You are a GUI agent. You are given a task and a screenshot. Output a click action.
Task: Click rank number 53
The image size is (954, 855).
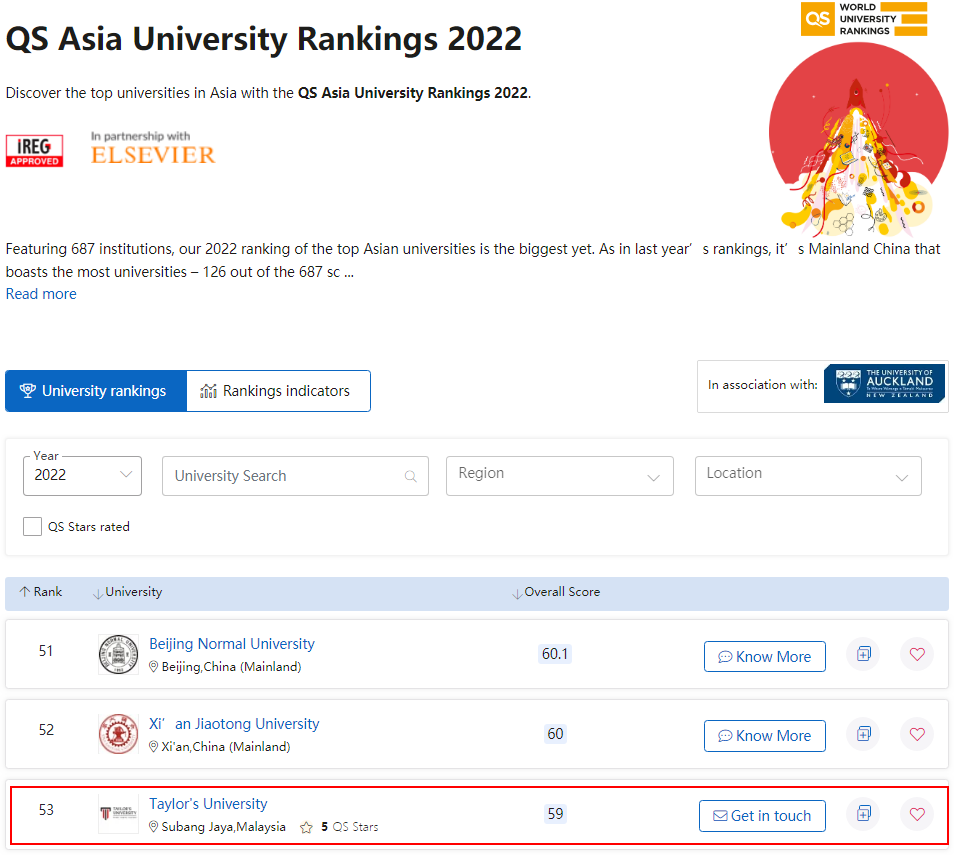tap(46, 810)
